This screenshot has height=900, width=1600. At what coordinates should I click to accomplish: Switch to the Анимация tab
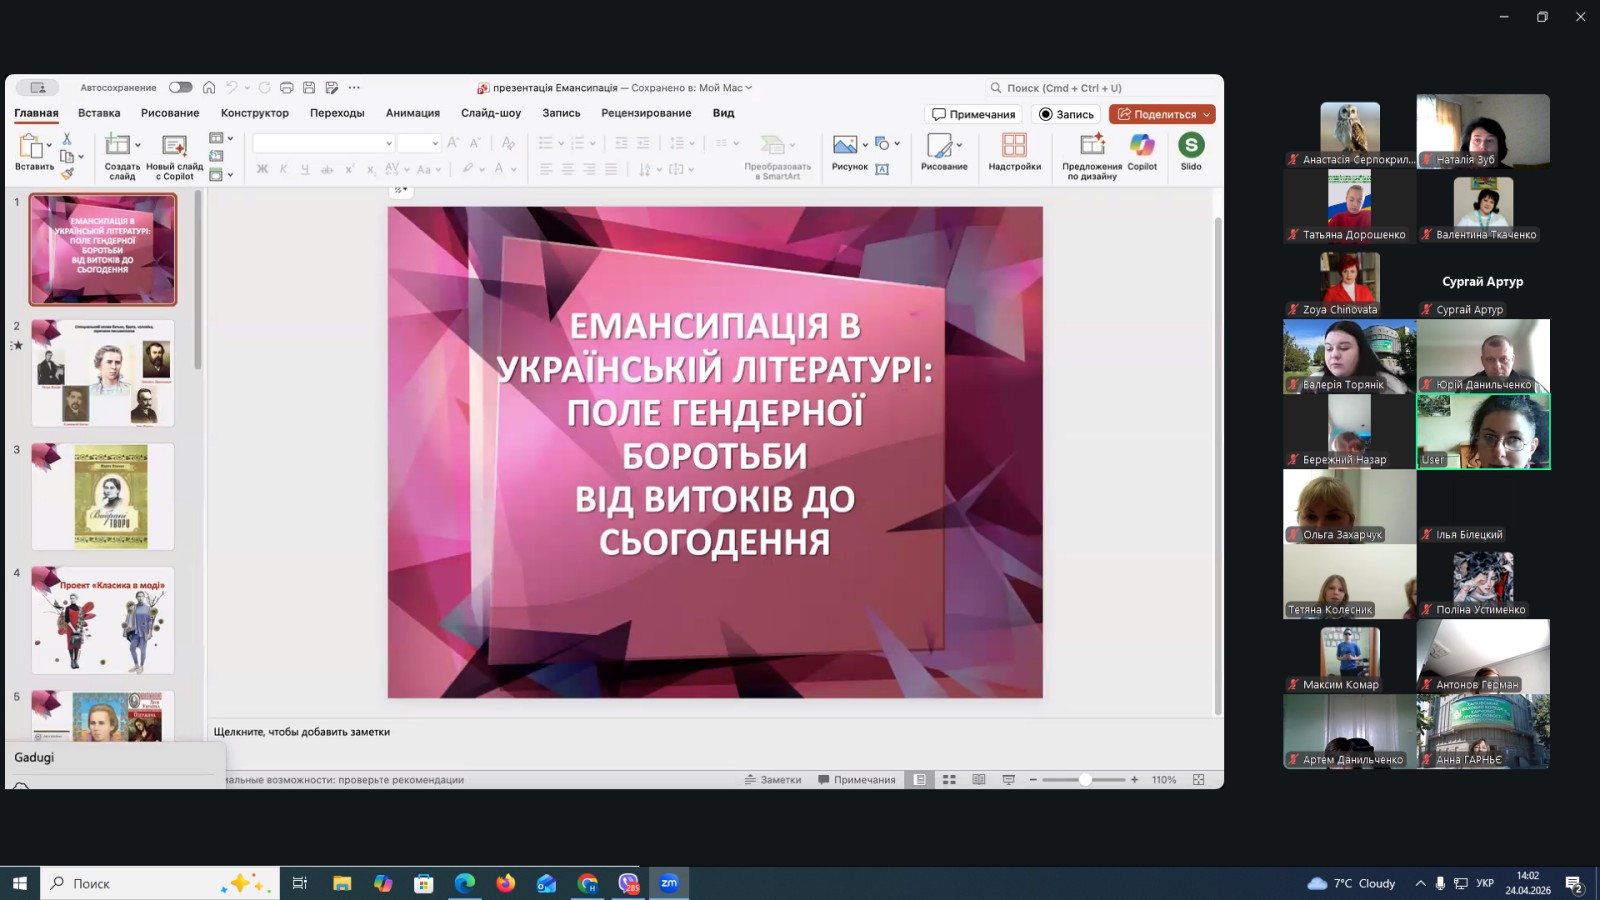coord(412,113)
